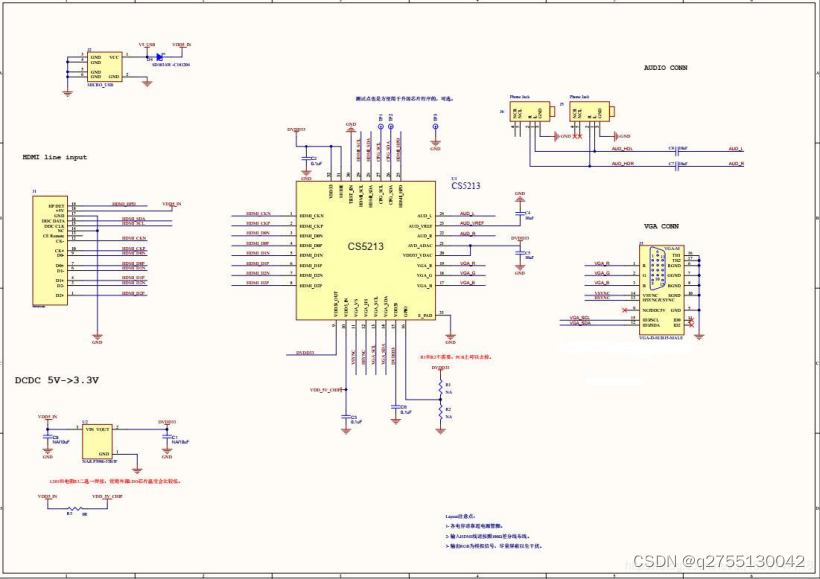Viewport: 820px width, 579px height.
Task: Select the large CS5213 text inside the chip
Action: coord(366,246)
